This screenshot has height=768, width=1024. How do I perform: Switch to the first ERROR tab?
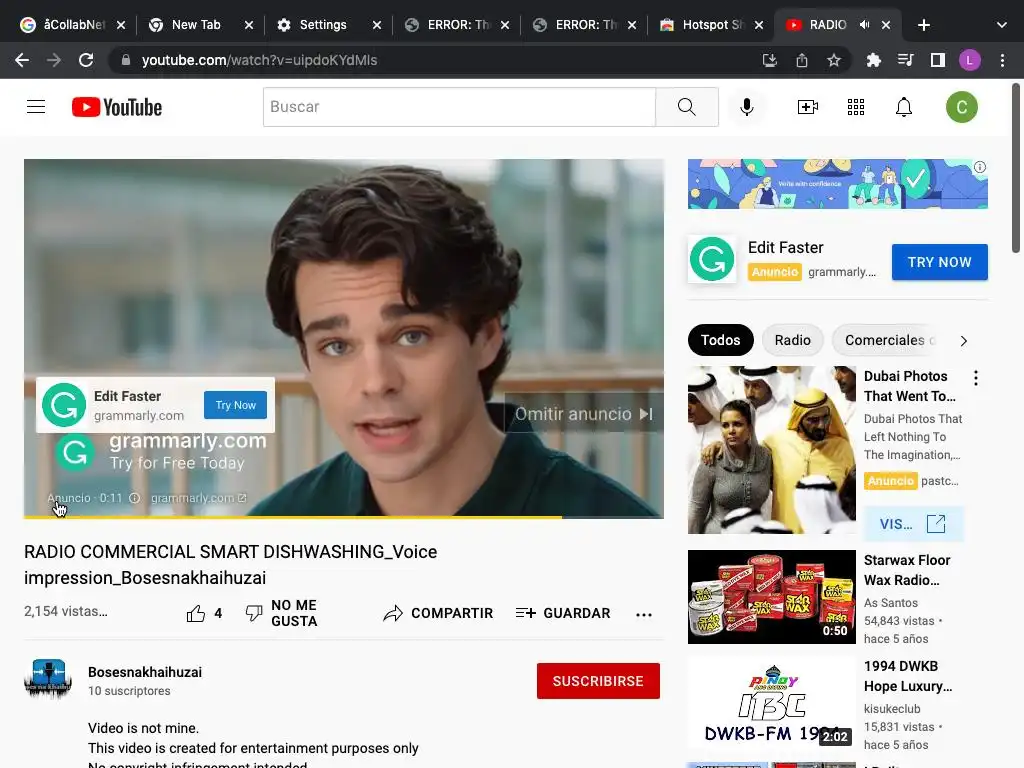coord(456,25)
